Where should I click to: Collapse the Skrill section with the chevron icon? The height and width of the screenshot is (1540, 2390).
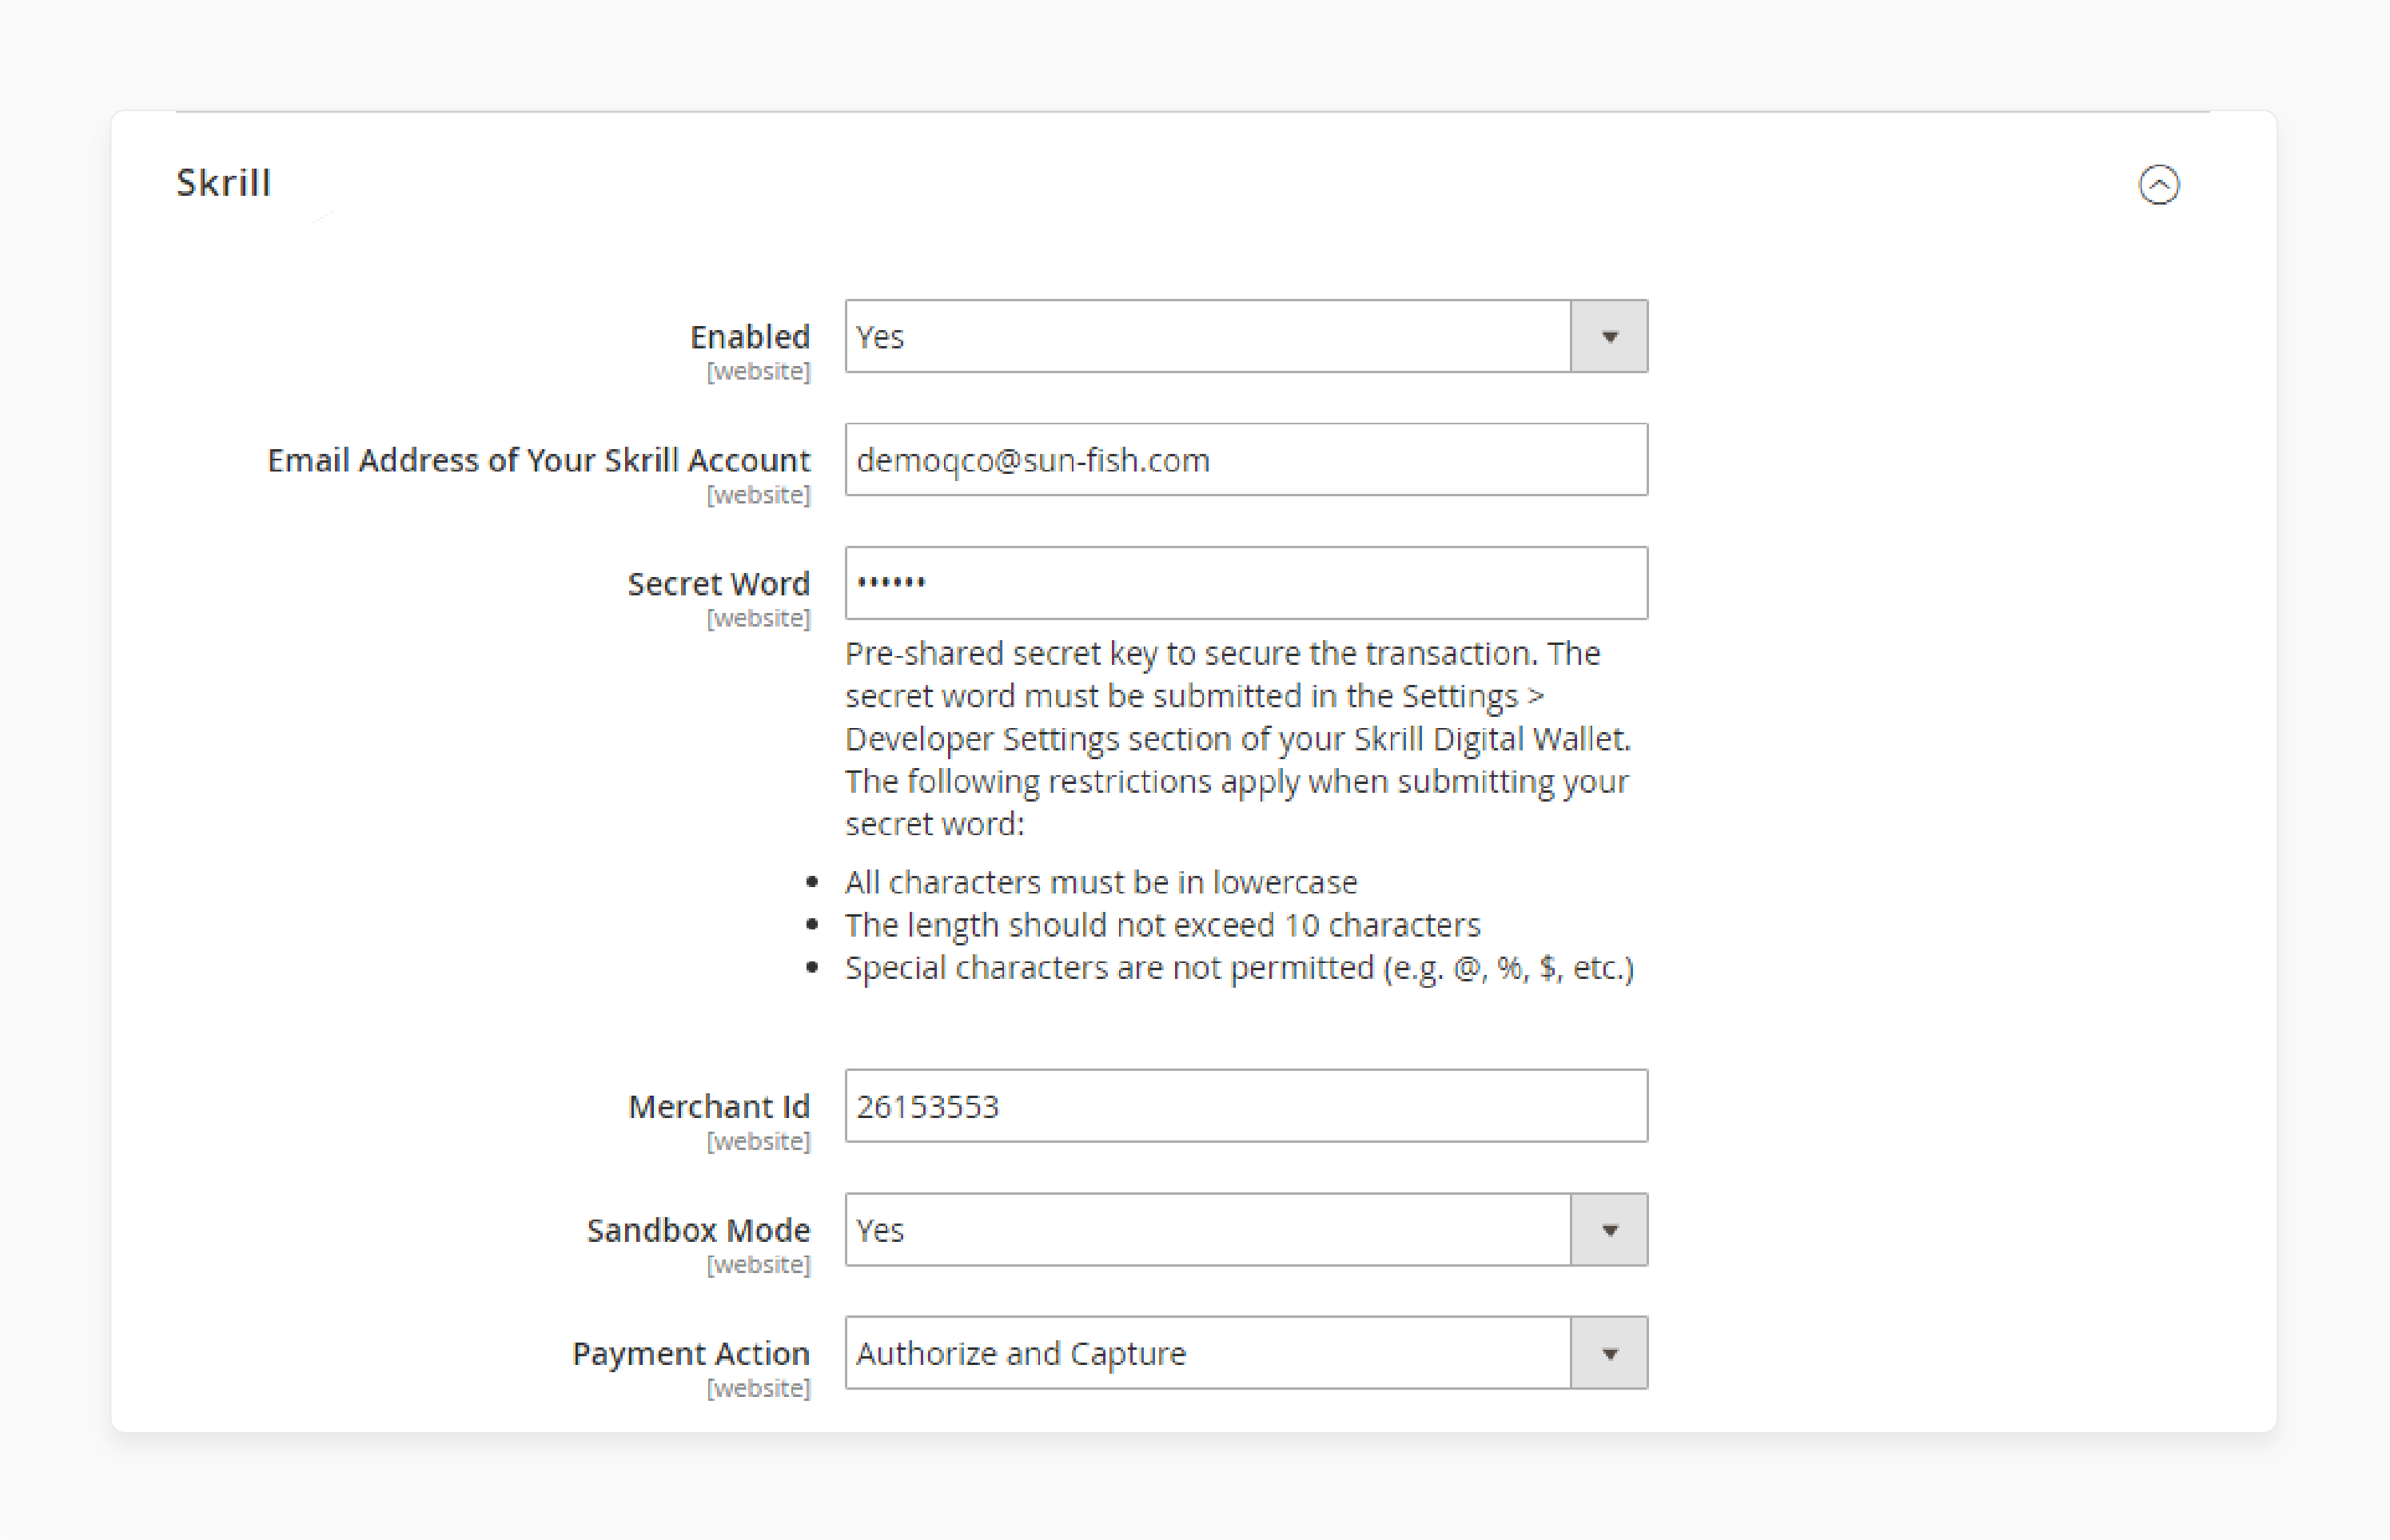coord(2158,185)
